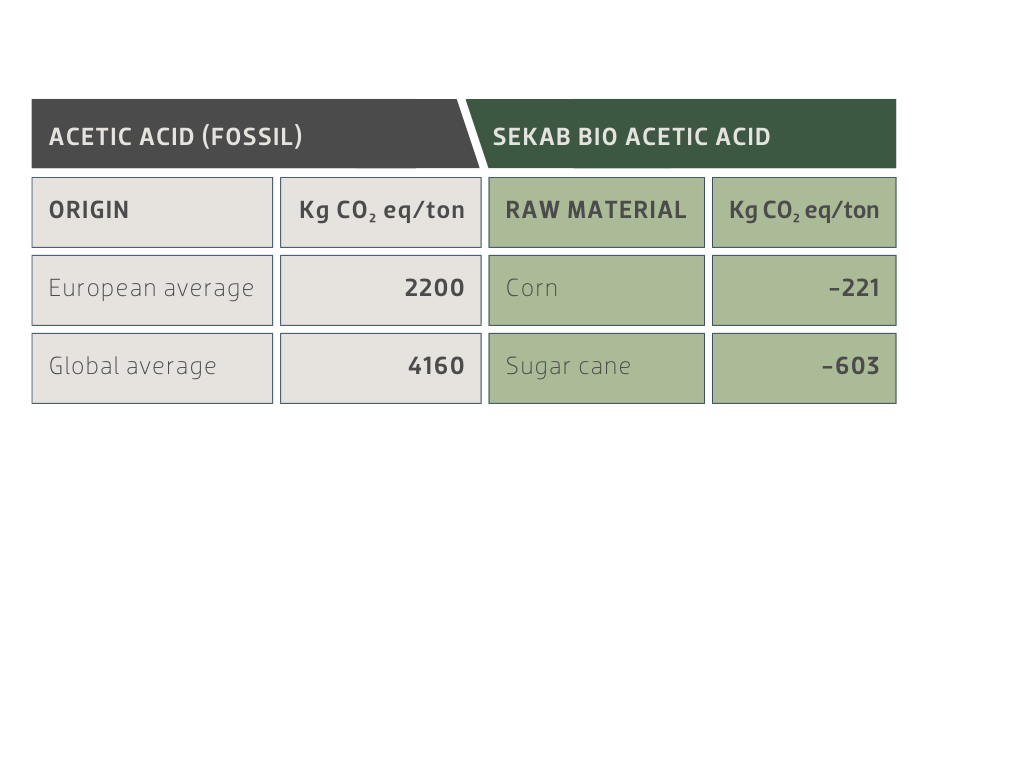Click the word FOSSIL in the grey banner
The image size is (1024, 768).
point(252,137)
